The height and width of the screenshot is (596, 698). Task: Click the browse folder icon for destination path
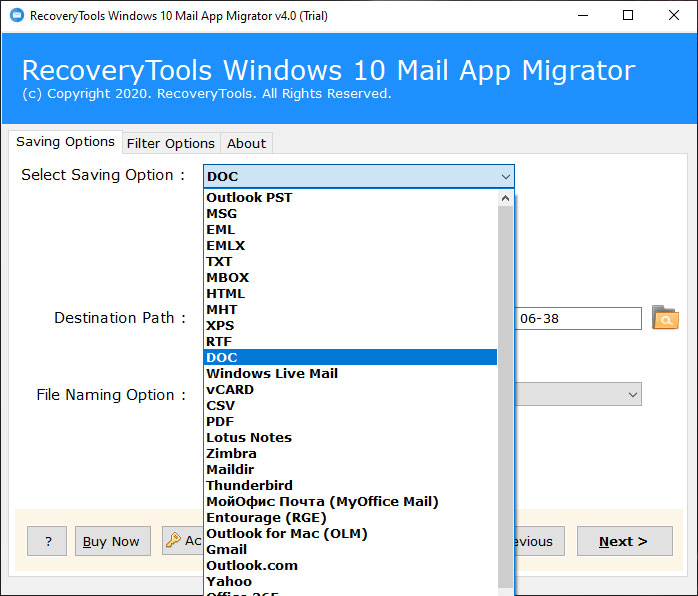(x=665, y=317)
